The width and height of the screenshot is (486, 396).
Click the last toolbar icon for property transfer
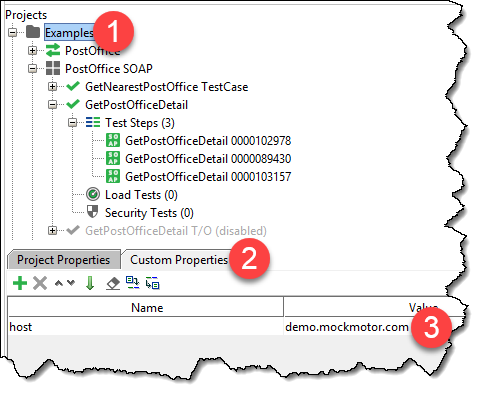tap(152, 283)
